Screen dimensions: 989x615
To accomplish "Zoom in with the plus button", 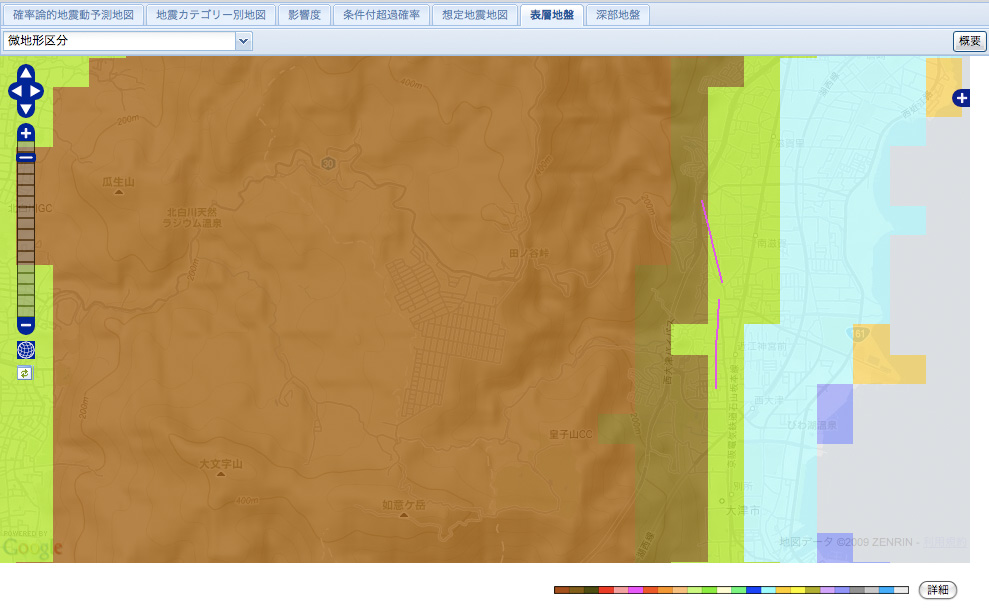I will (25, 133).
